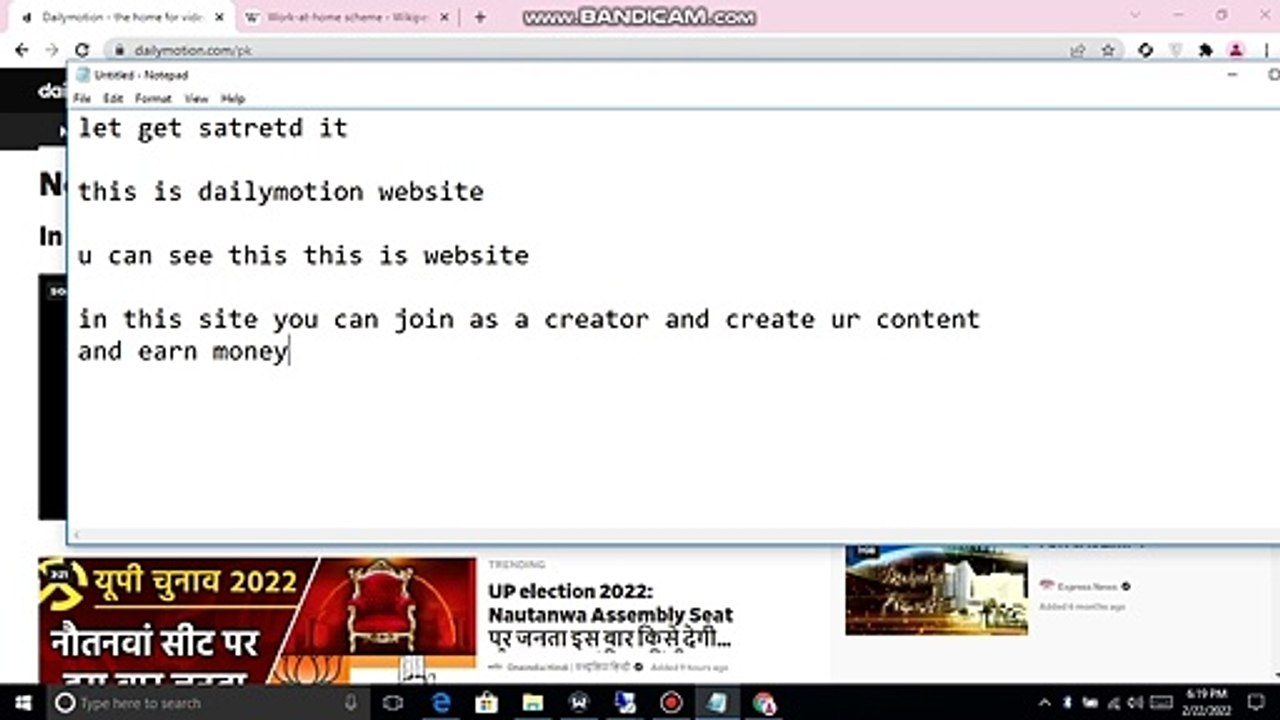Open a new Chrome tab

pyautogui.click(x=481, y=17)
